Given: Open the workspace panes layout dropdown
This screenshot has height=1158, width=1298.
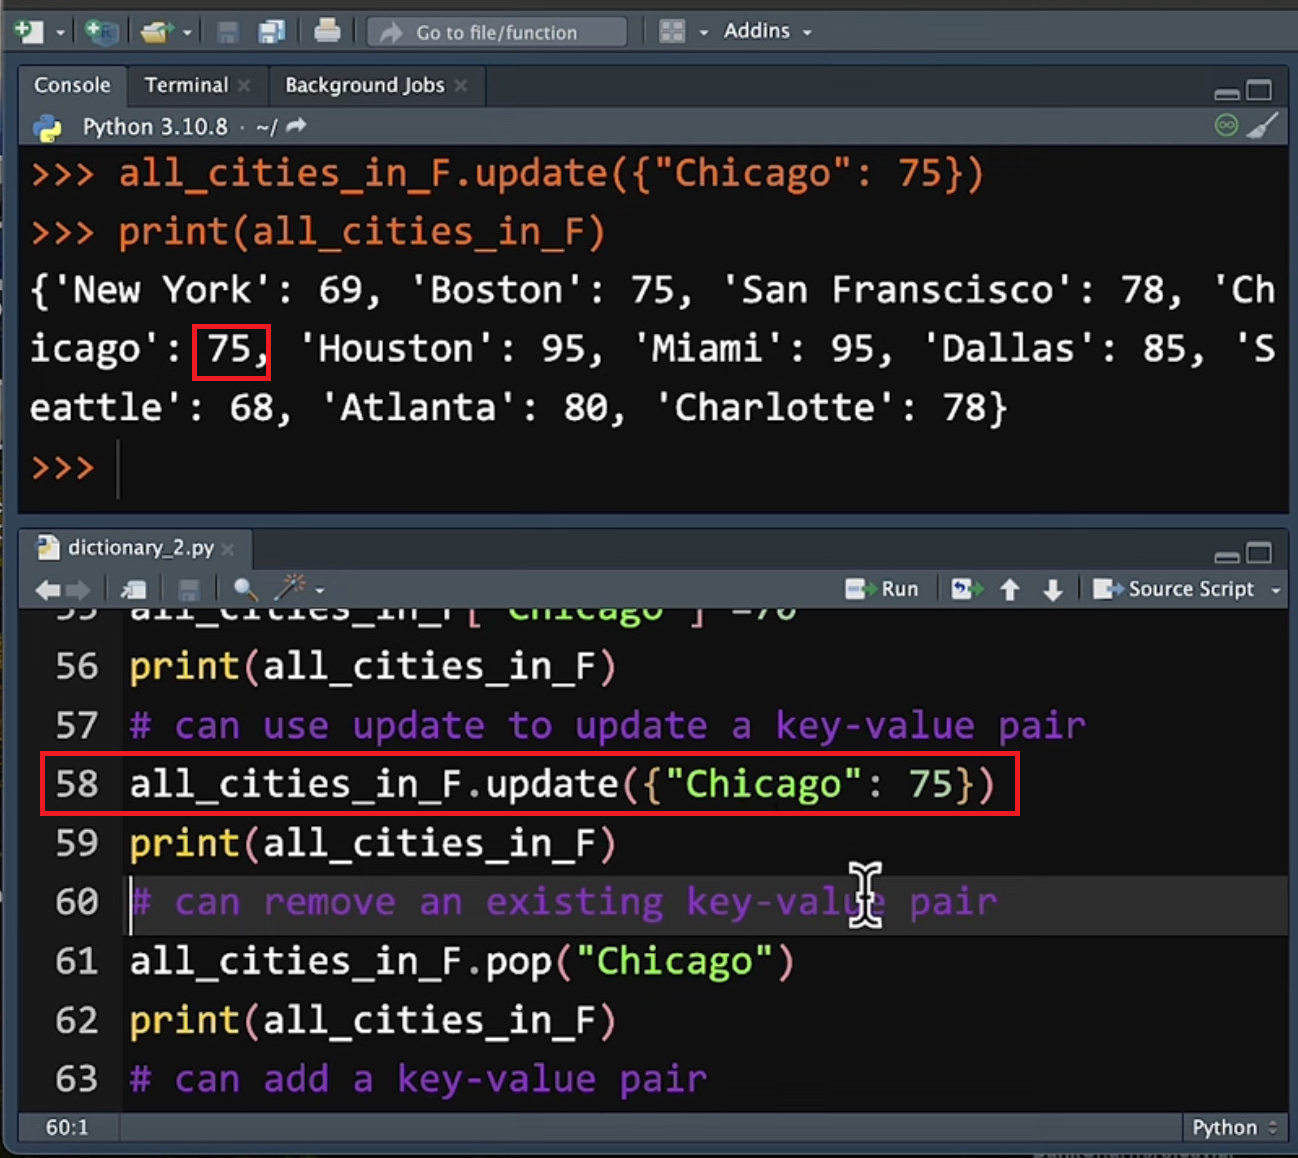Looking at the screenshot, I should [x=683, y=32].
